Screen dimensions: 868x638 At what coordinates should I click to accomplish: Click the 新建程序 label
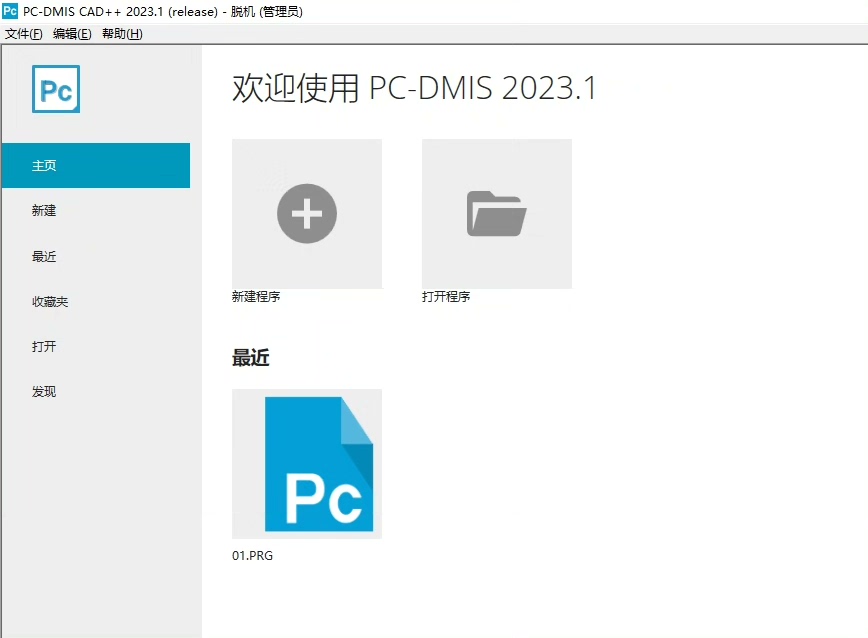(256, 297)
